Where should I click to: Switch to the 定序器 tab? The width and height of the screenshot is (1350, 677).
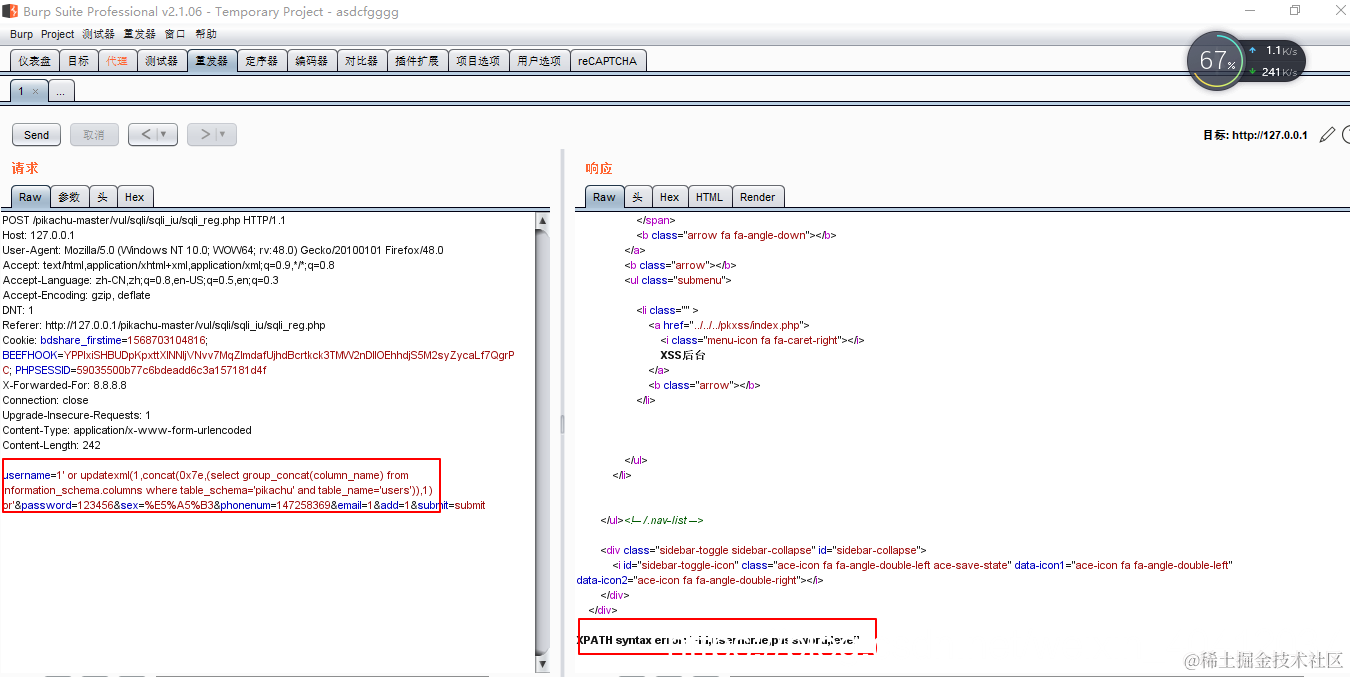[262, 61]
